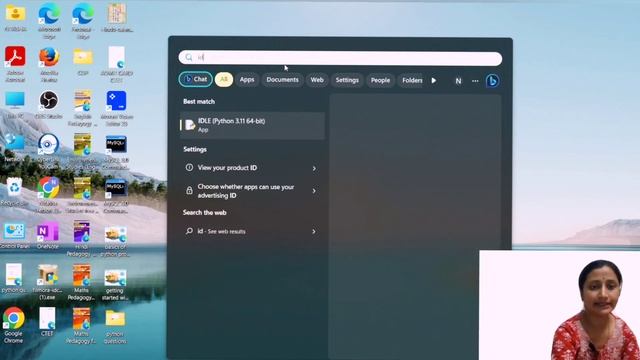Open IDLE (Python 3.11 64-bit) best match

click(252, 125)
